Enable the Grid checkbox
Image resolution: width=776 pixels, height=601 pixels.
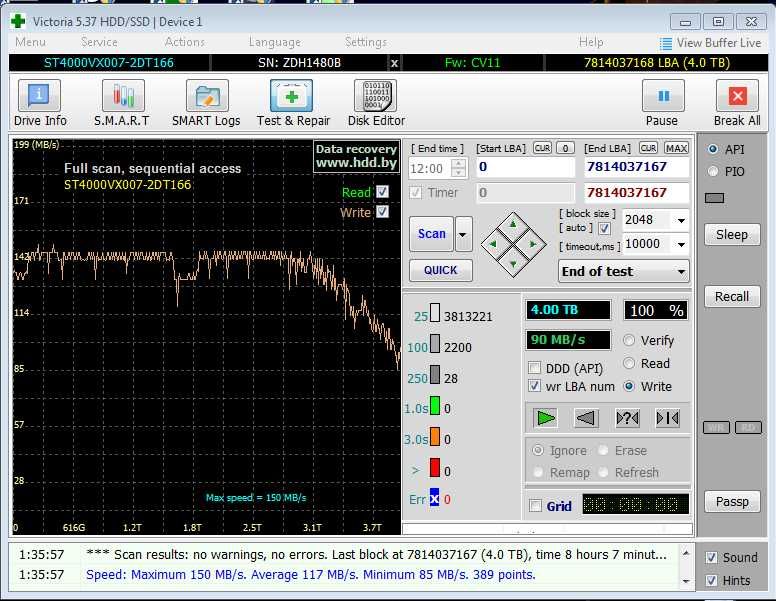pyautogui.click(x=535, y=506)
